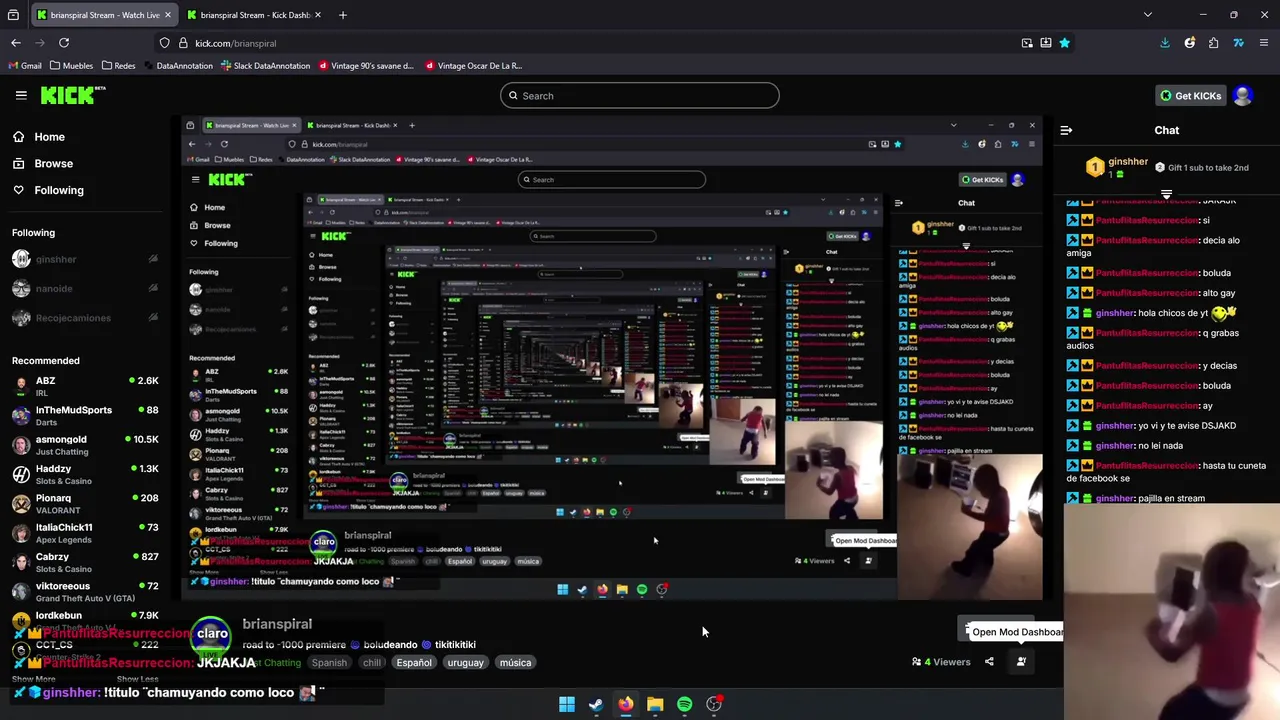
Task: Click the Spanish language tag
Action: pos(328,662)
